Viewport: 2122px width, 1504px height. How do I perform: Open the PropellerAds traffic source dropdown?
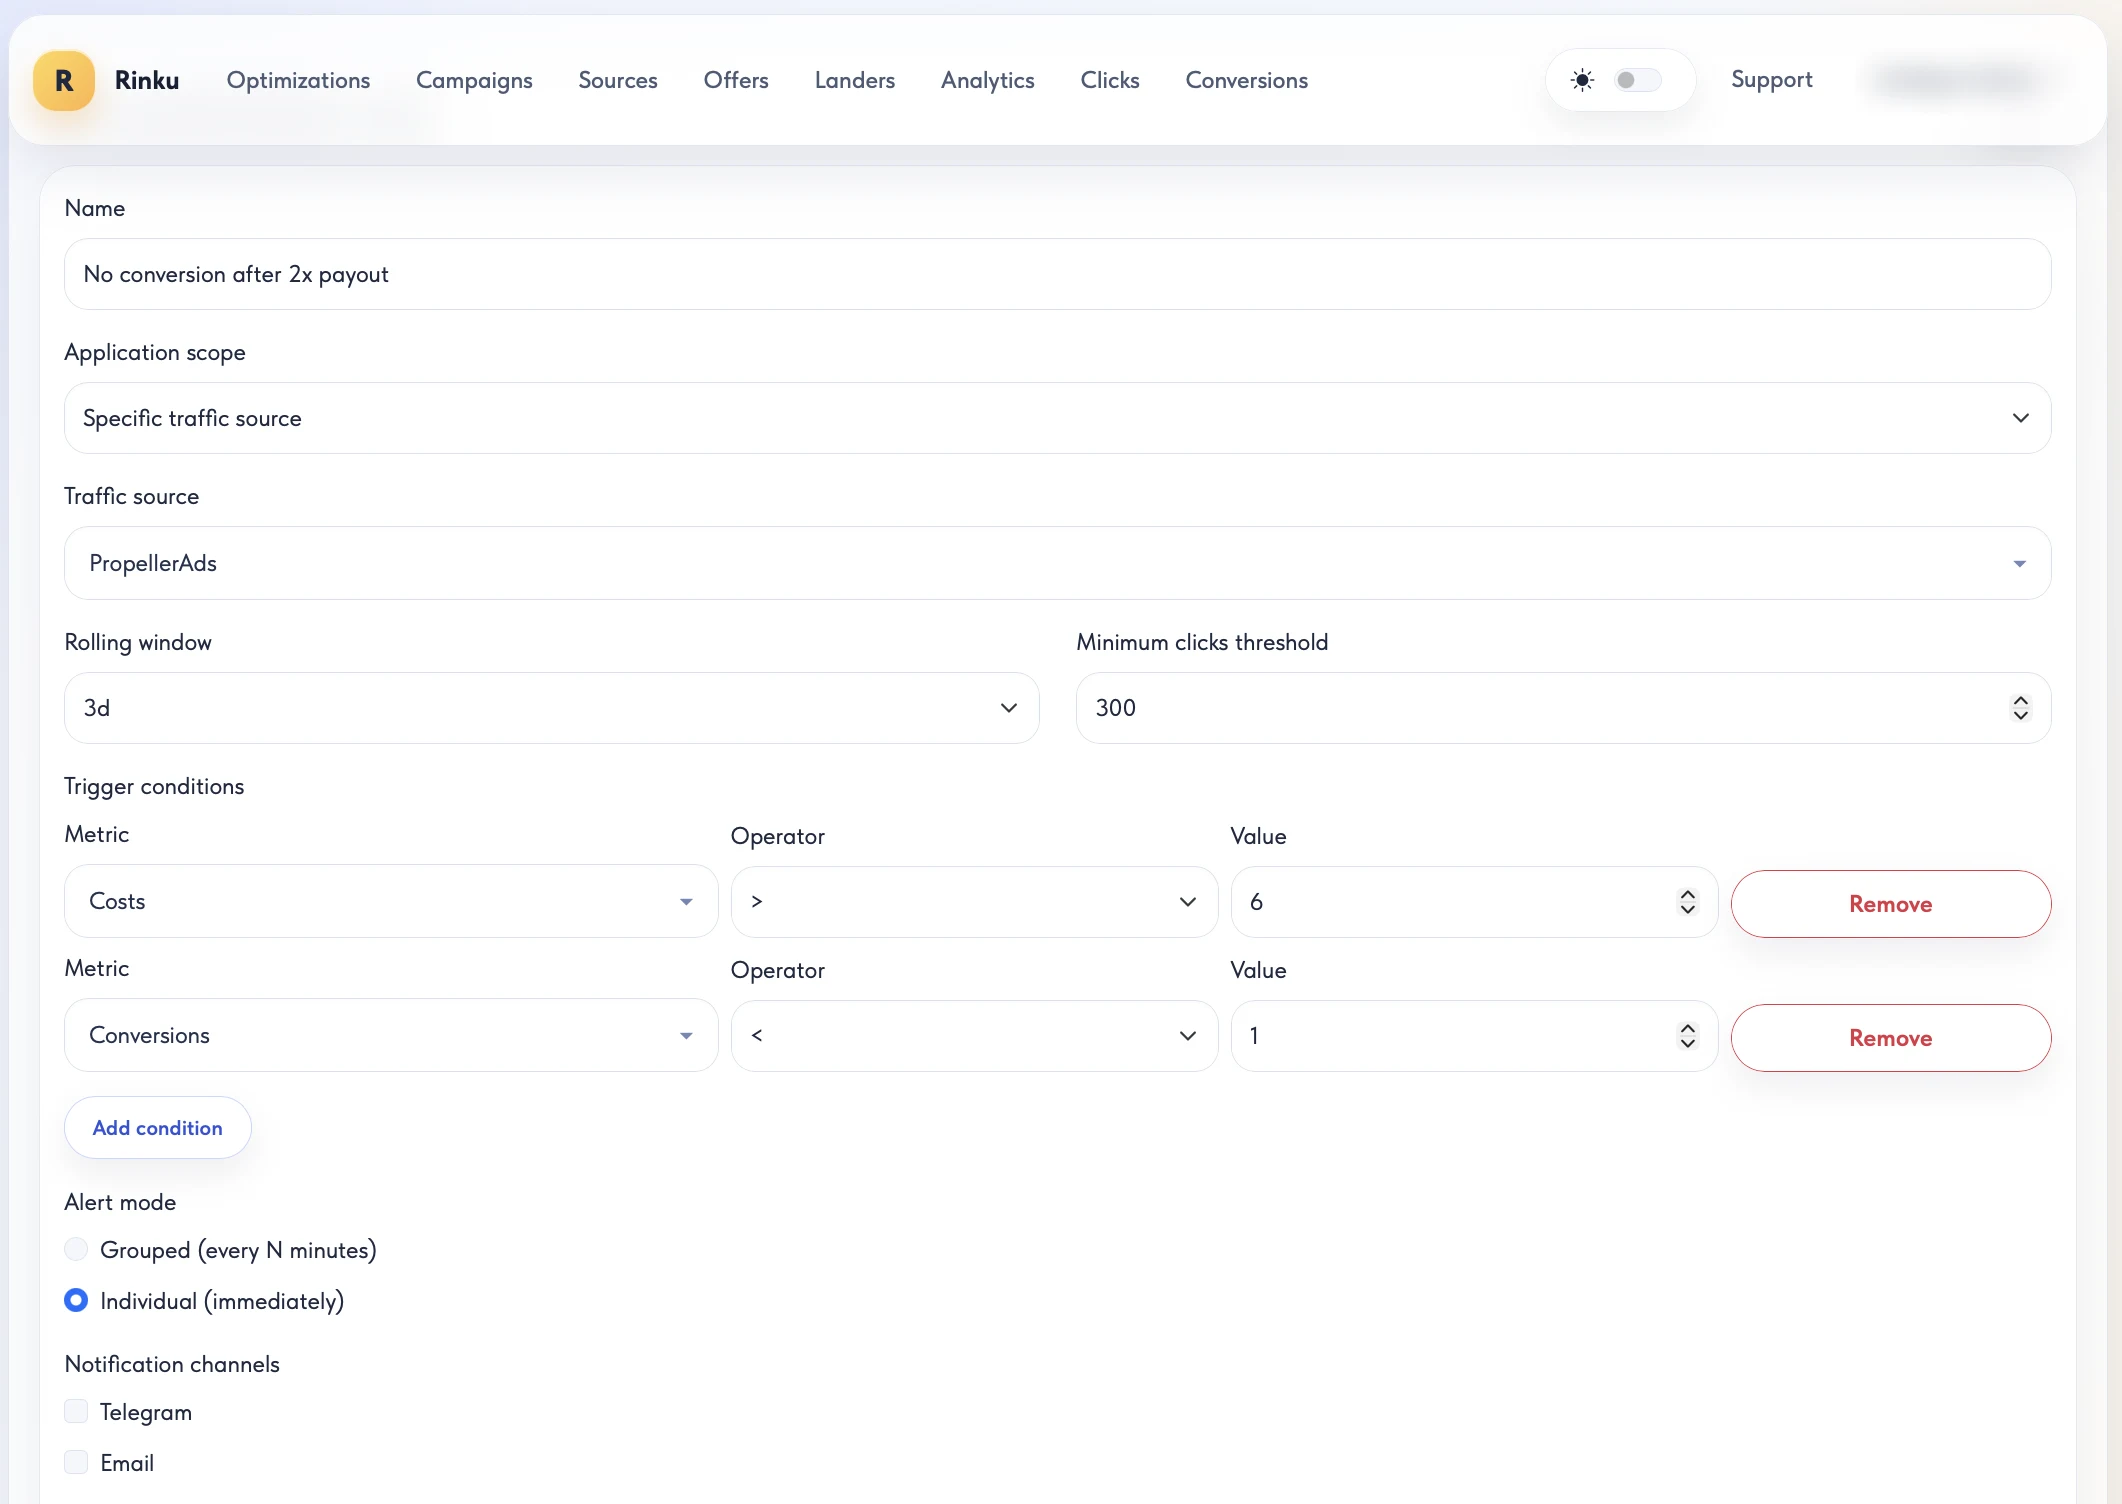coord(1058,563)
